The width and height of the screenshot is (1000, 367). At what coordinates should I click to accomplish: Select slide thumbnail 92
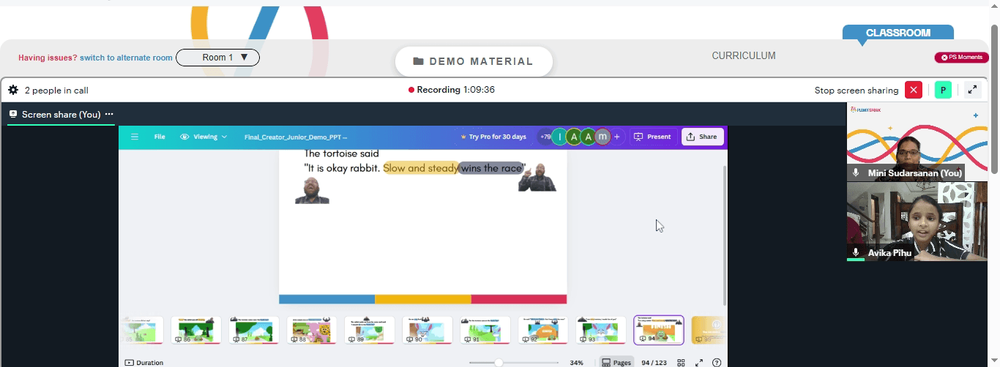pos(543,331)
